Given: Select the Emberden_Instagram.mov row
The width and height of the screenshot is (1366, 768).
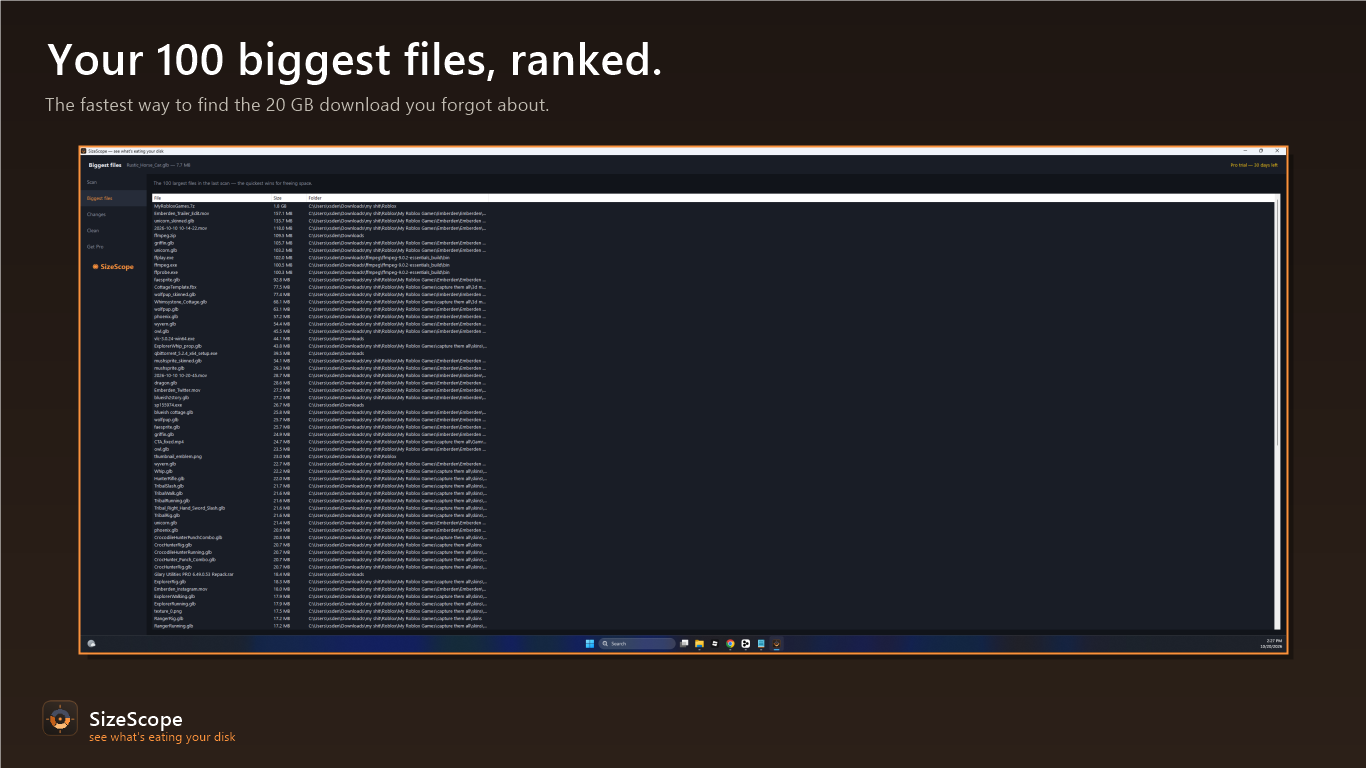Looking at the screenshot, I should 713,589.
